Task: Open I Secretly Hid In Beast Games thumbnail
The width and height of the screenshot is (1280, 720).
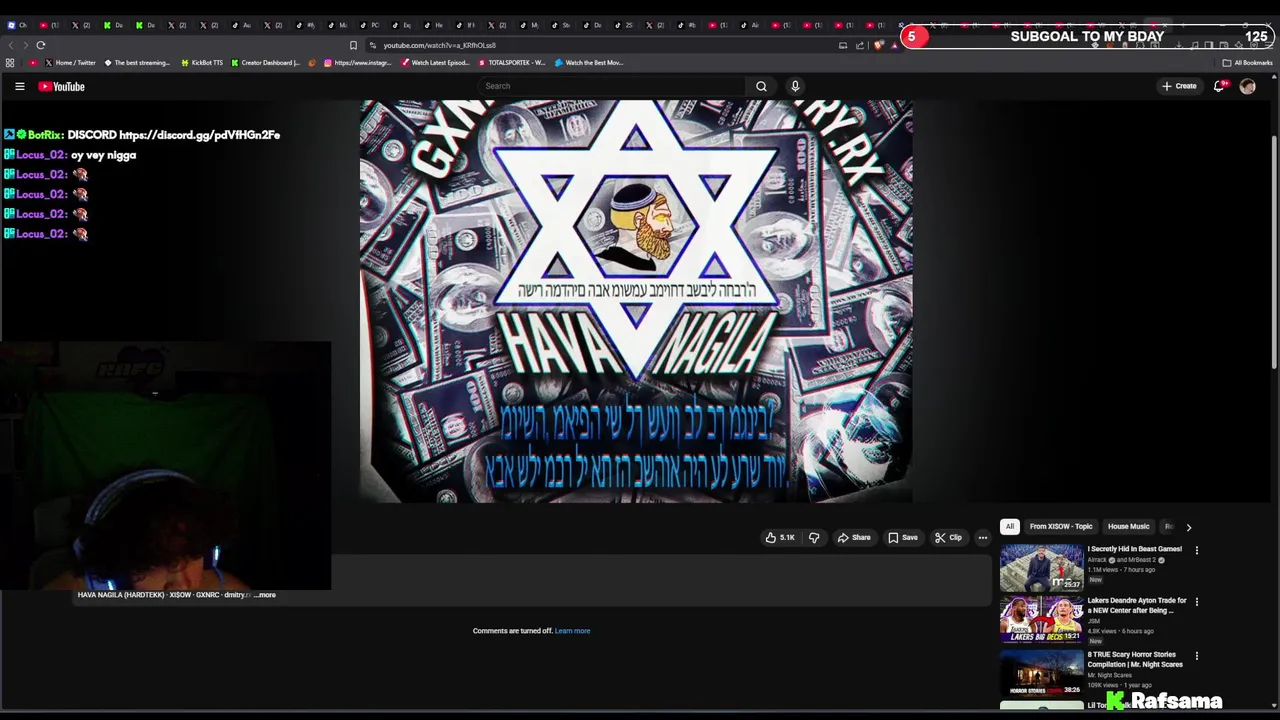Action: [1041, 567]
